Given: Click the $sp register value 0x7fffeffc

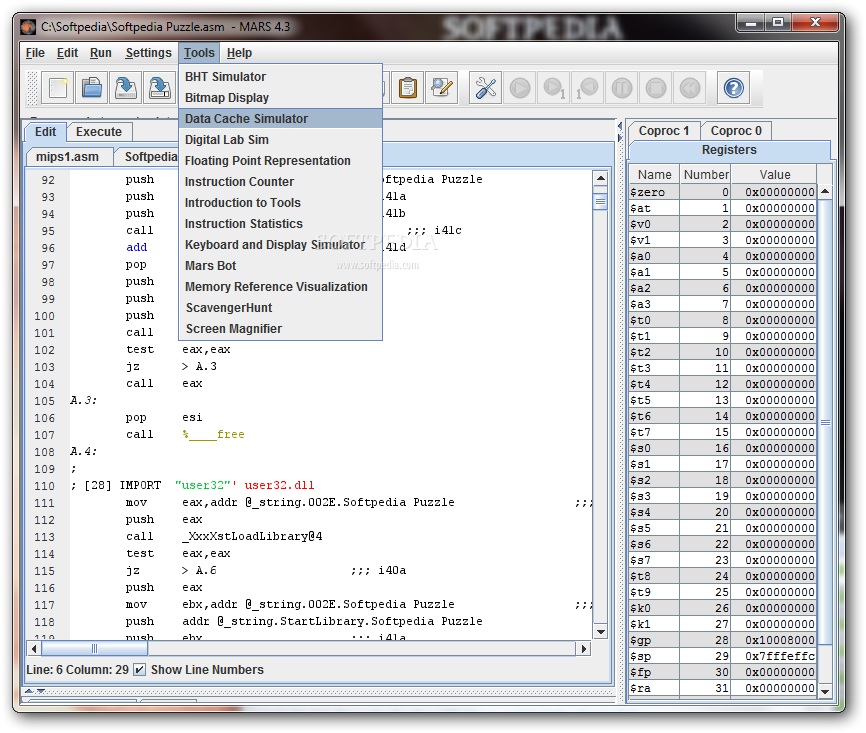Looking at the screenshot, I should [773, 656].
